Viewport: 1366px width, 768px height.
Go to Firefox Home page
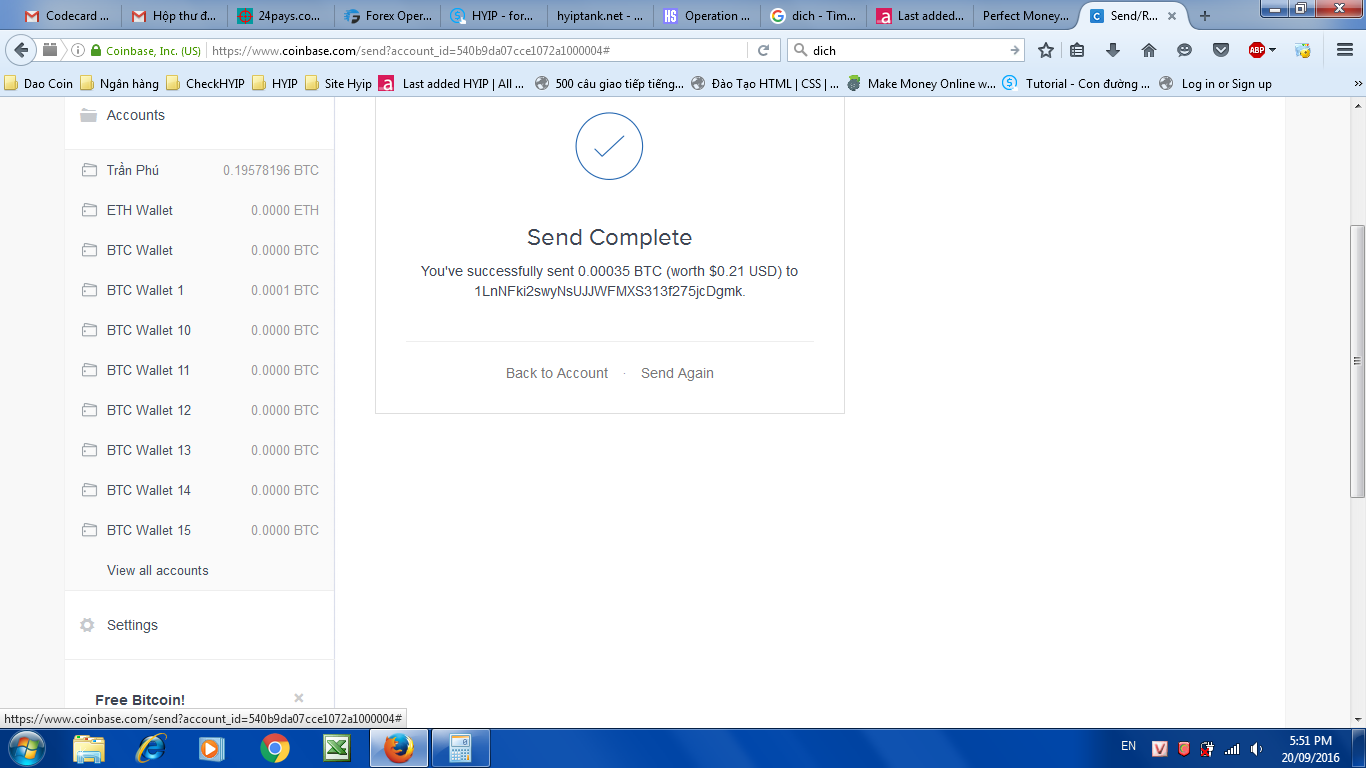point(1149,50)
